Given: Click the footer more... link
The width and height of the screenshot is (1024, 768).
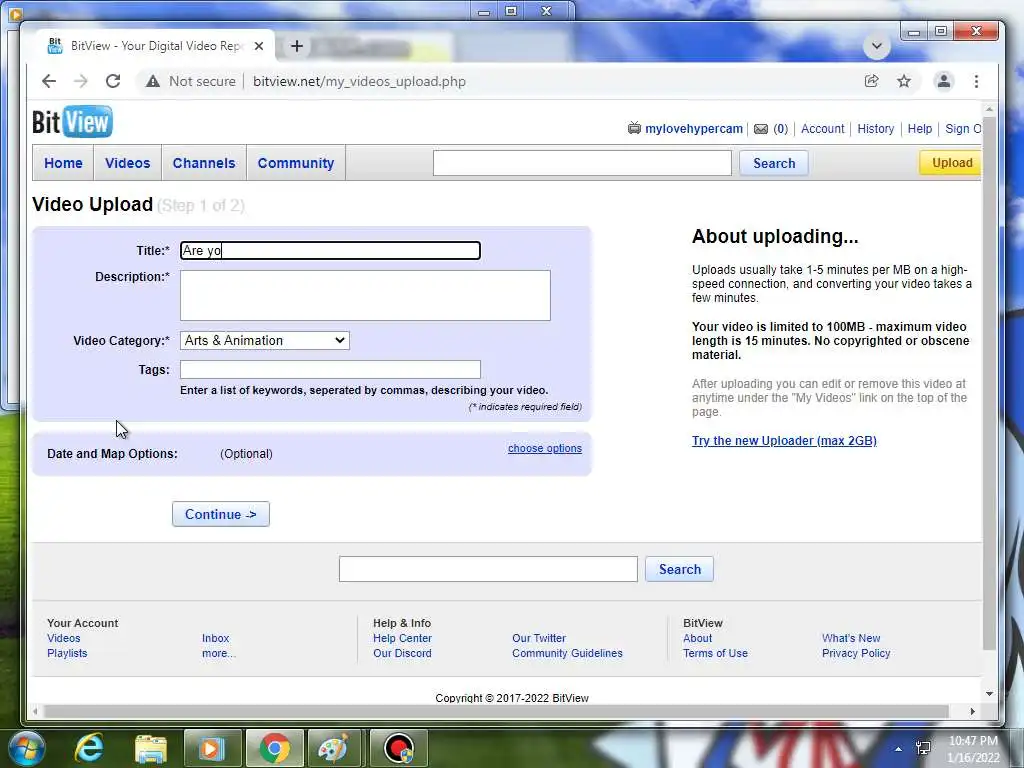Looking at the screenshot, I should 219,653.
